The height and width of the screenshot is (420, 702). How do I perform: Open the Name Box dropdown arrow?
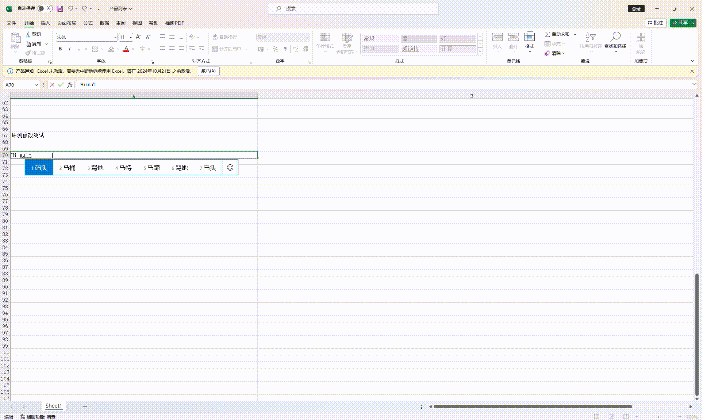tap(36, 85)
